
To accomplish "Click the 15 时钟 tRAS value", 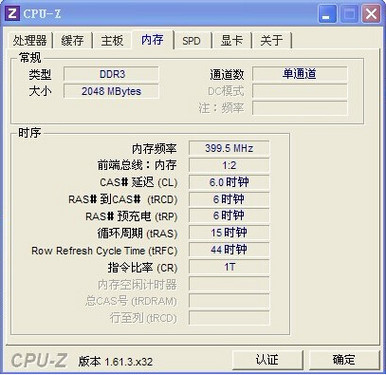I will pyautogui.click(x=229, y=233).
